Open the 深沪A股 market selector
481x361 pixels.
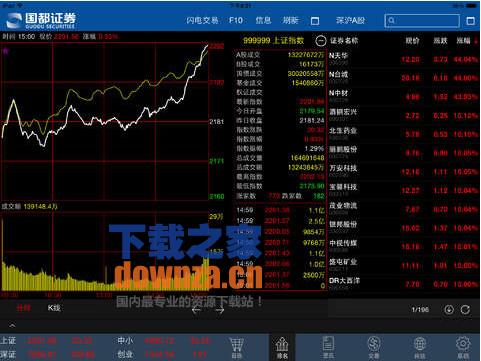pos(350,21)
